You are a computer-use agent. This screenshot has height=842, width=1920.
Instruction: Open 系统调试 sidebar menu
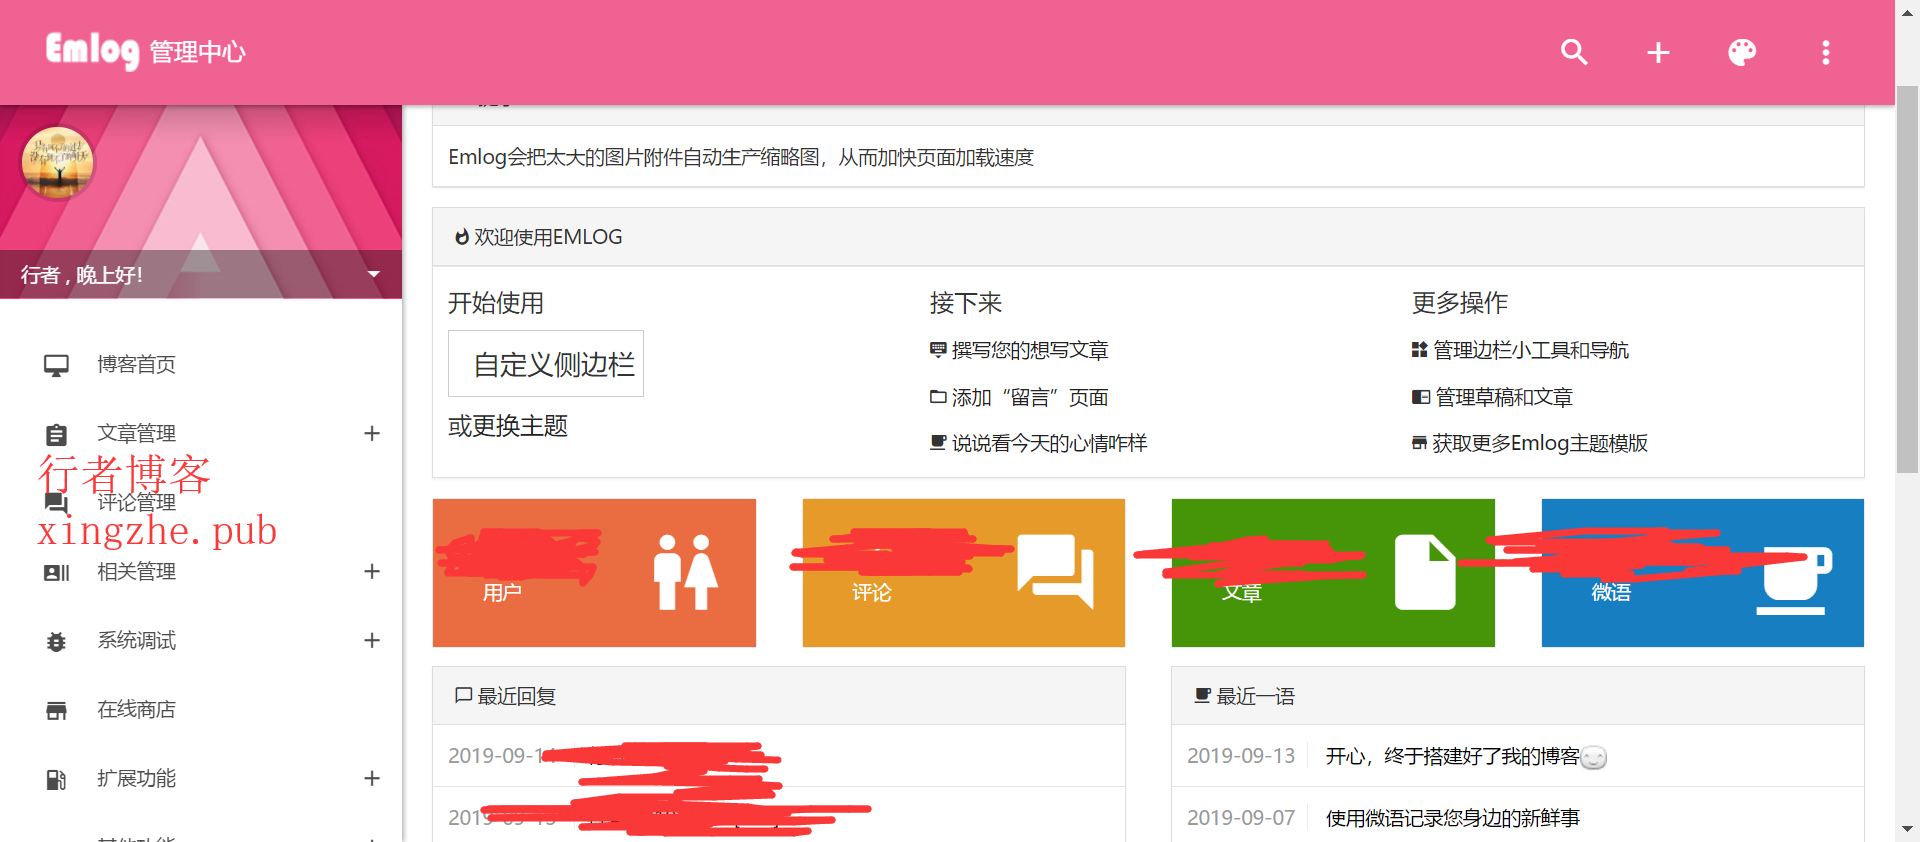point(136,640)
